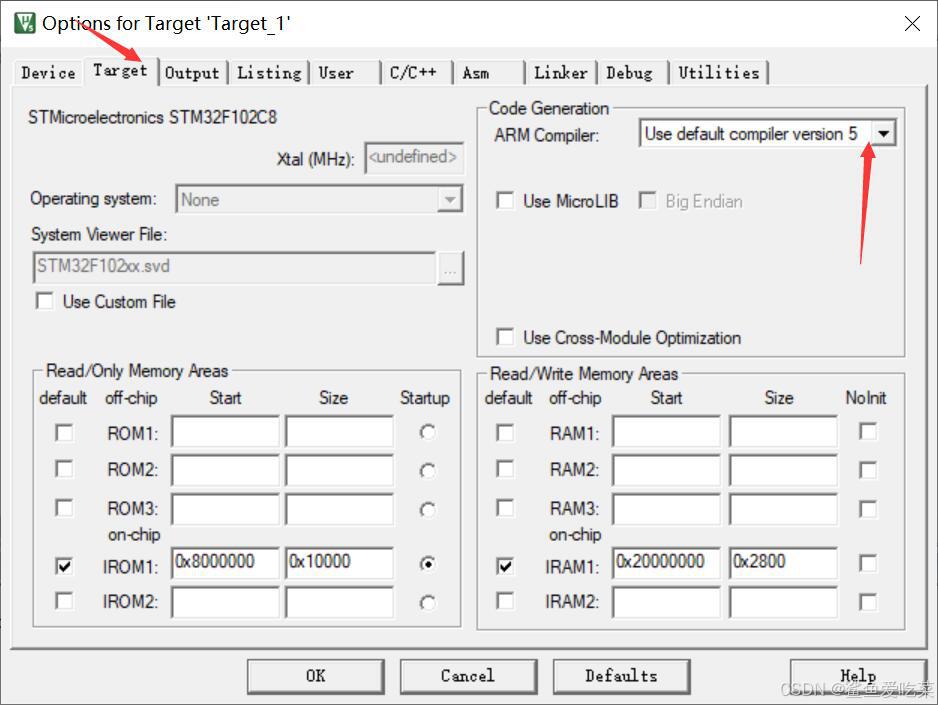This screenshot has width=938, height=705.
Task: Click the IROM1 Start field showing 0x8000000
Action: point(226,563)
